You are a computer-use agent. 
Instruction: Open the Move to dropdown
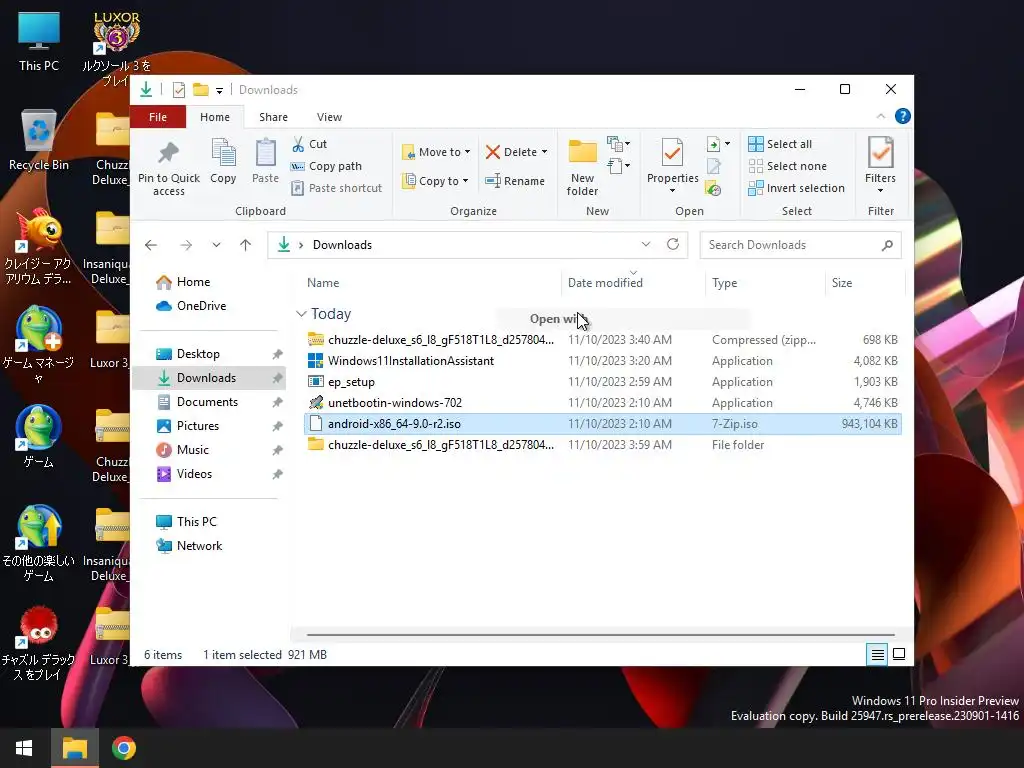click(x=436, y=152)
